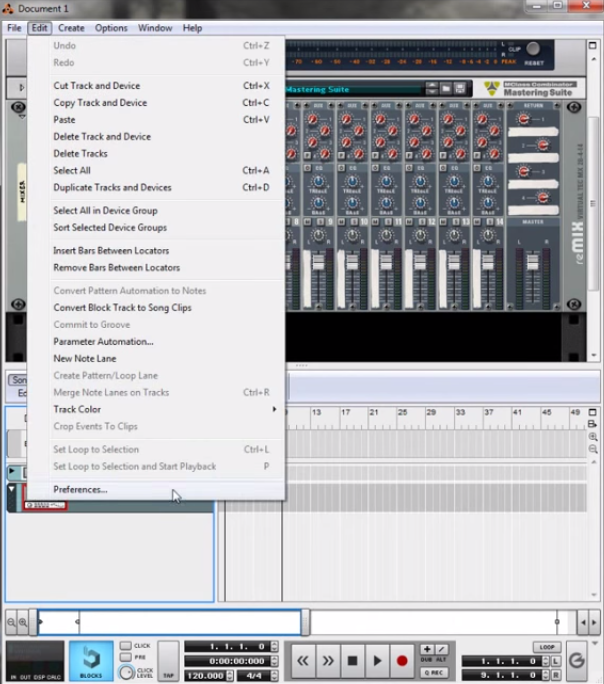Viewport: 604px width, 684px height.
Task: Click the right locator position stepper
Action: (x=546, y=675)
